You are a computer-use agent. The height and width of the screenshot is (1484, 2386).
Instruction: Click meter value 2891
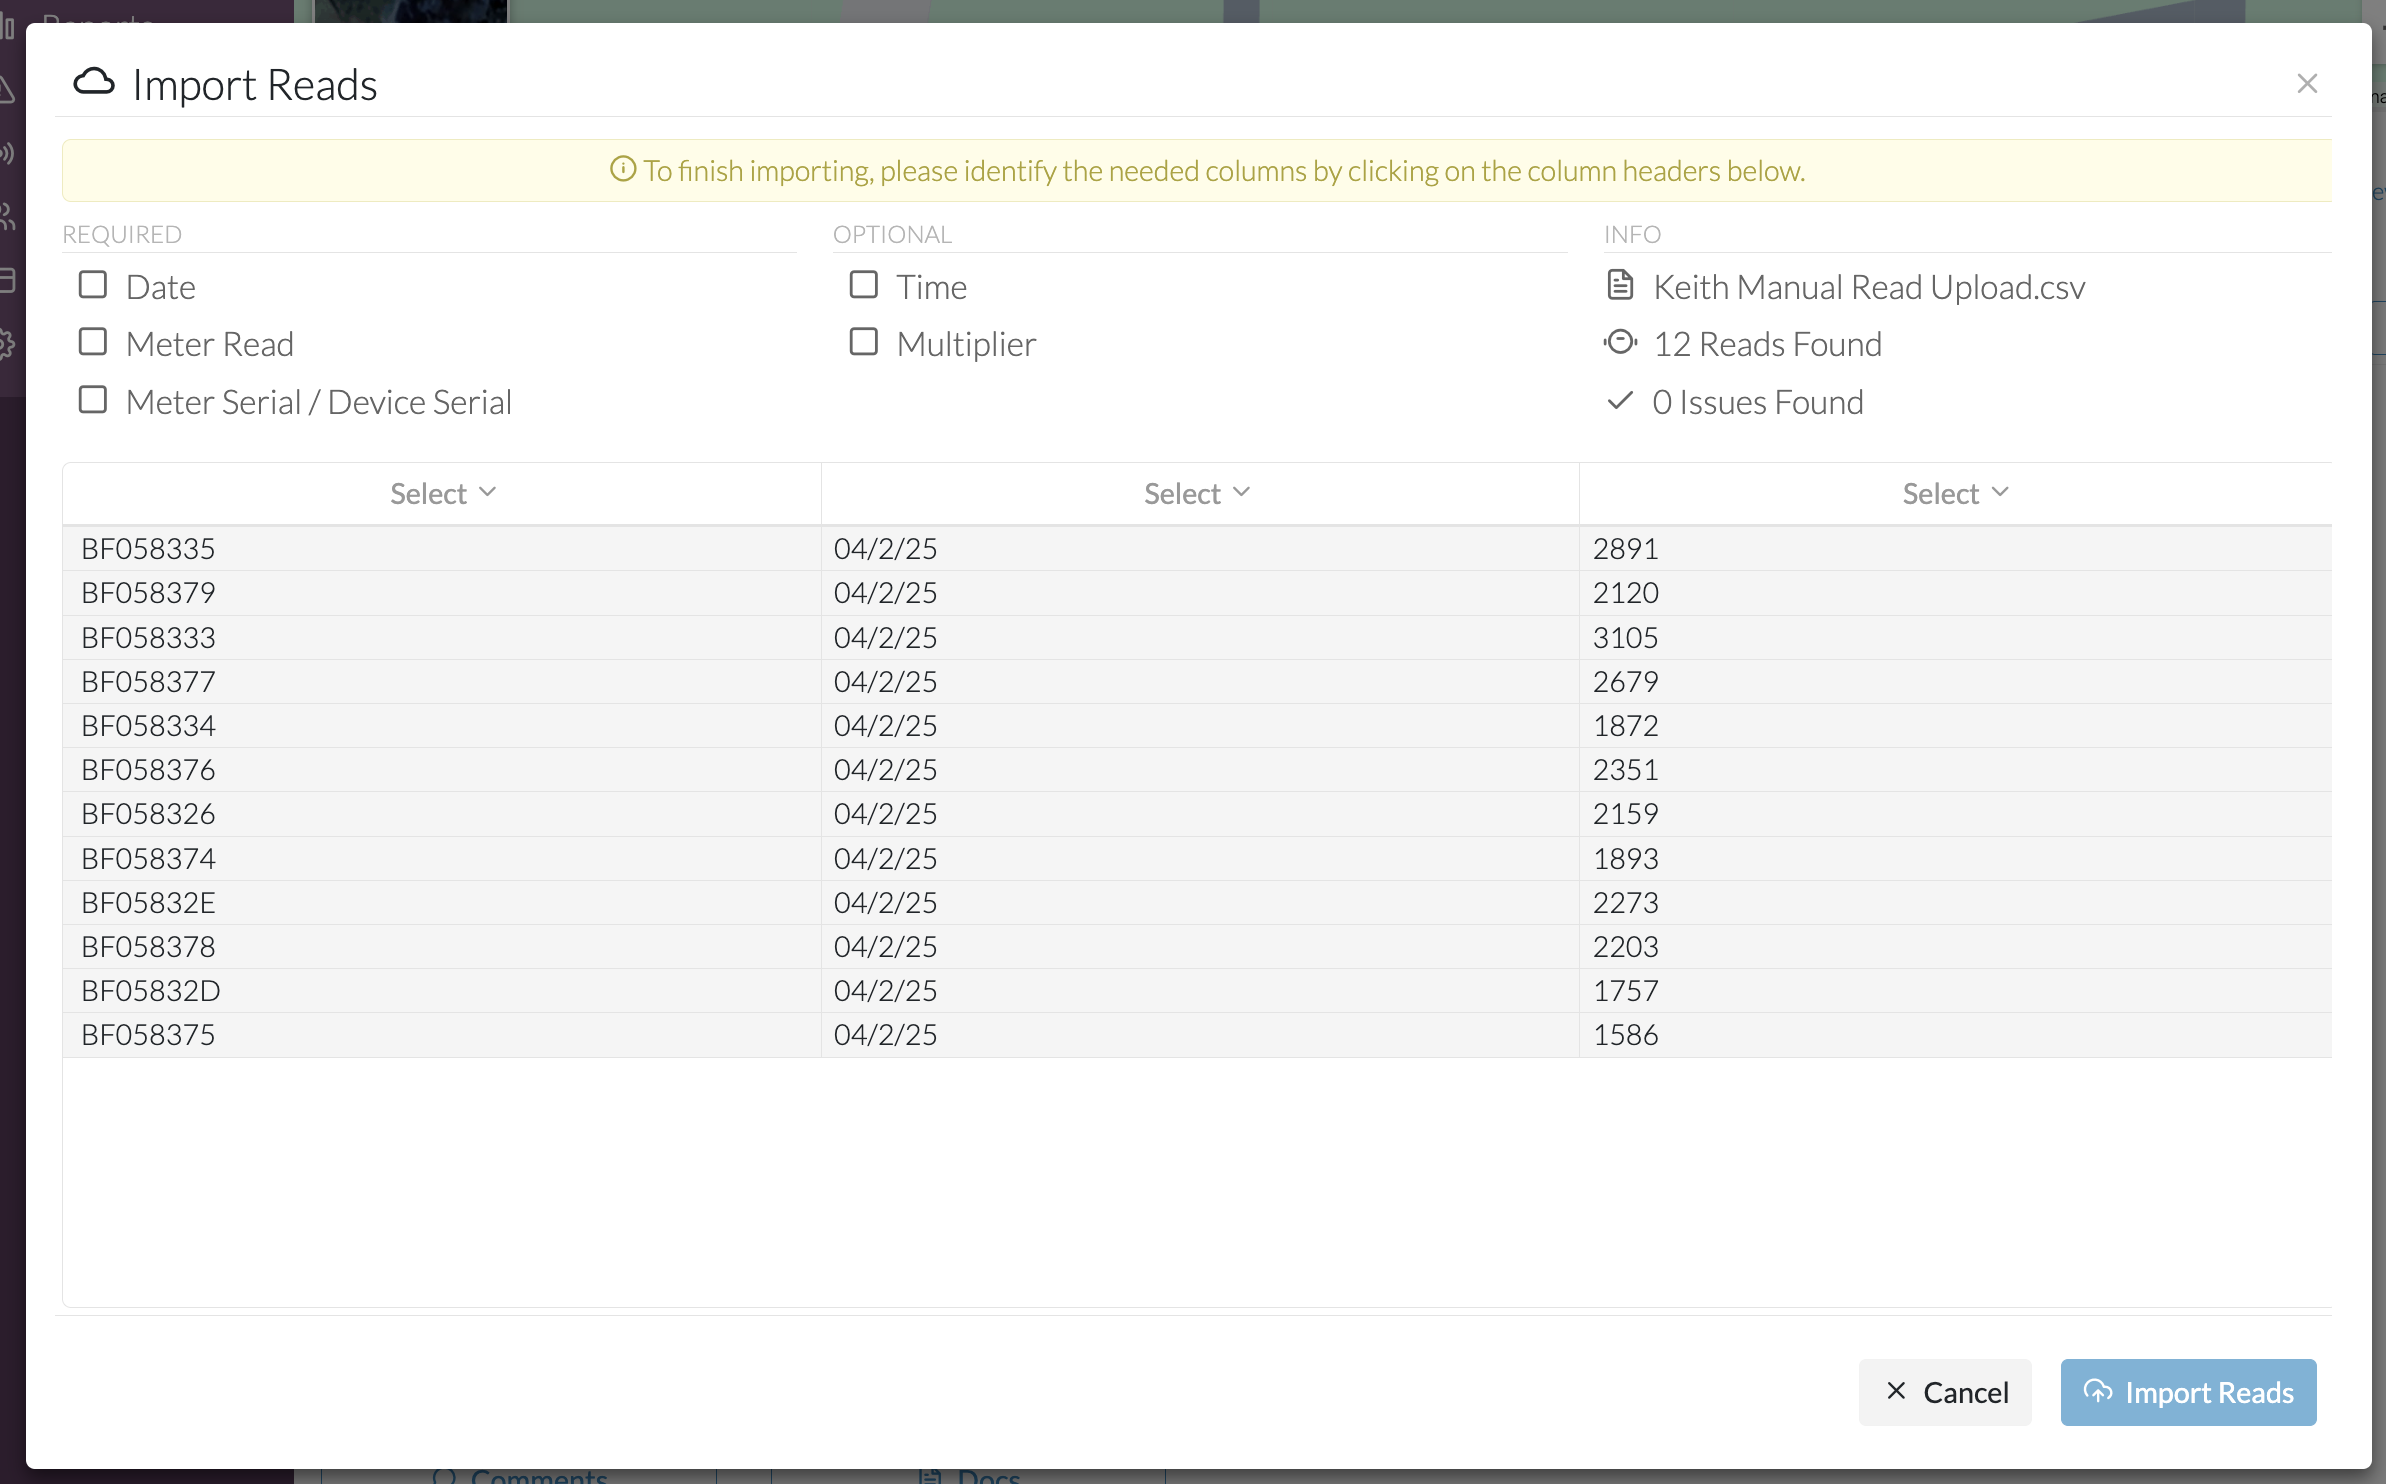click(1625, 548)
